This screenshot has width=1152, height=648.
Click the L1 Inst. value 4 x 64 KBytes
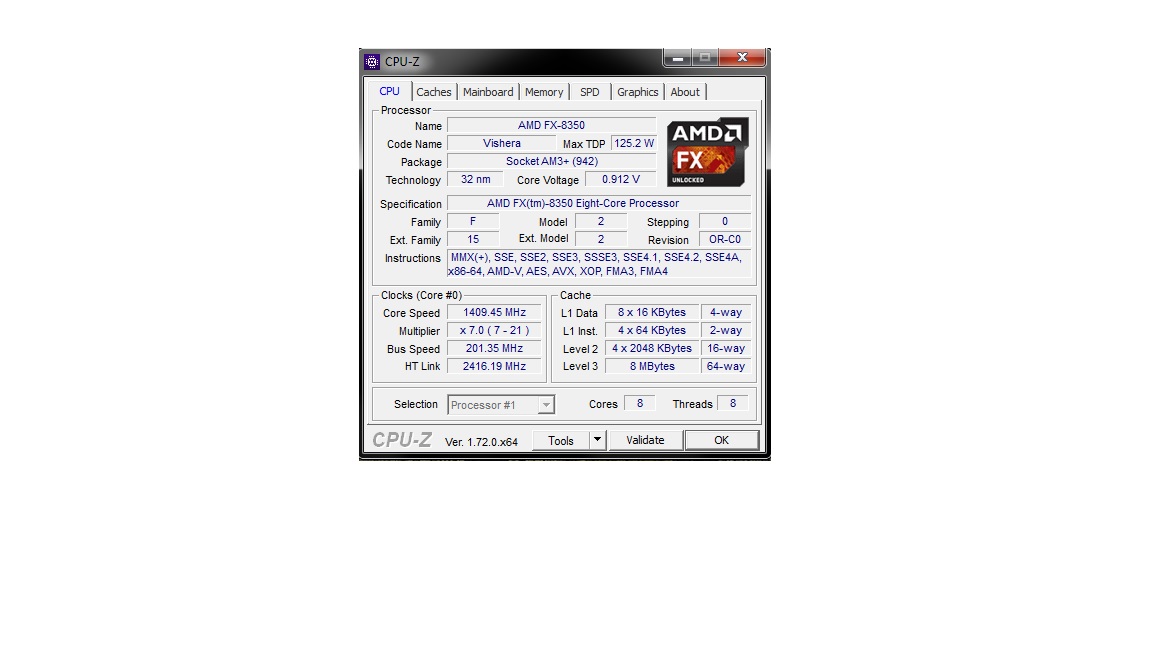(652, 331)
